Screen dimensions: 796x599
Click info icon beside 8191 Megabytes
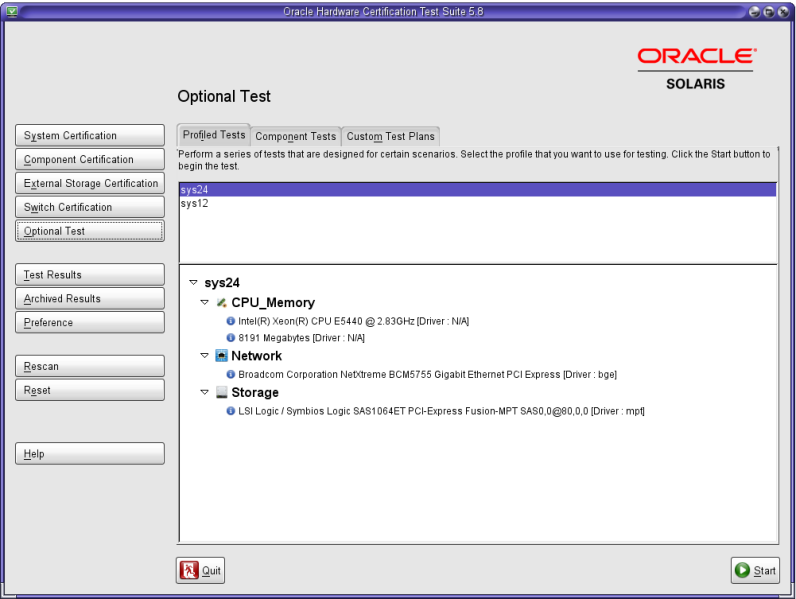(x=231, y=338)
